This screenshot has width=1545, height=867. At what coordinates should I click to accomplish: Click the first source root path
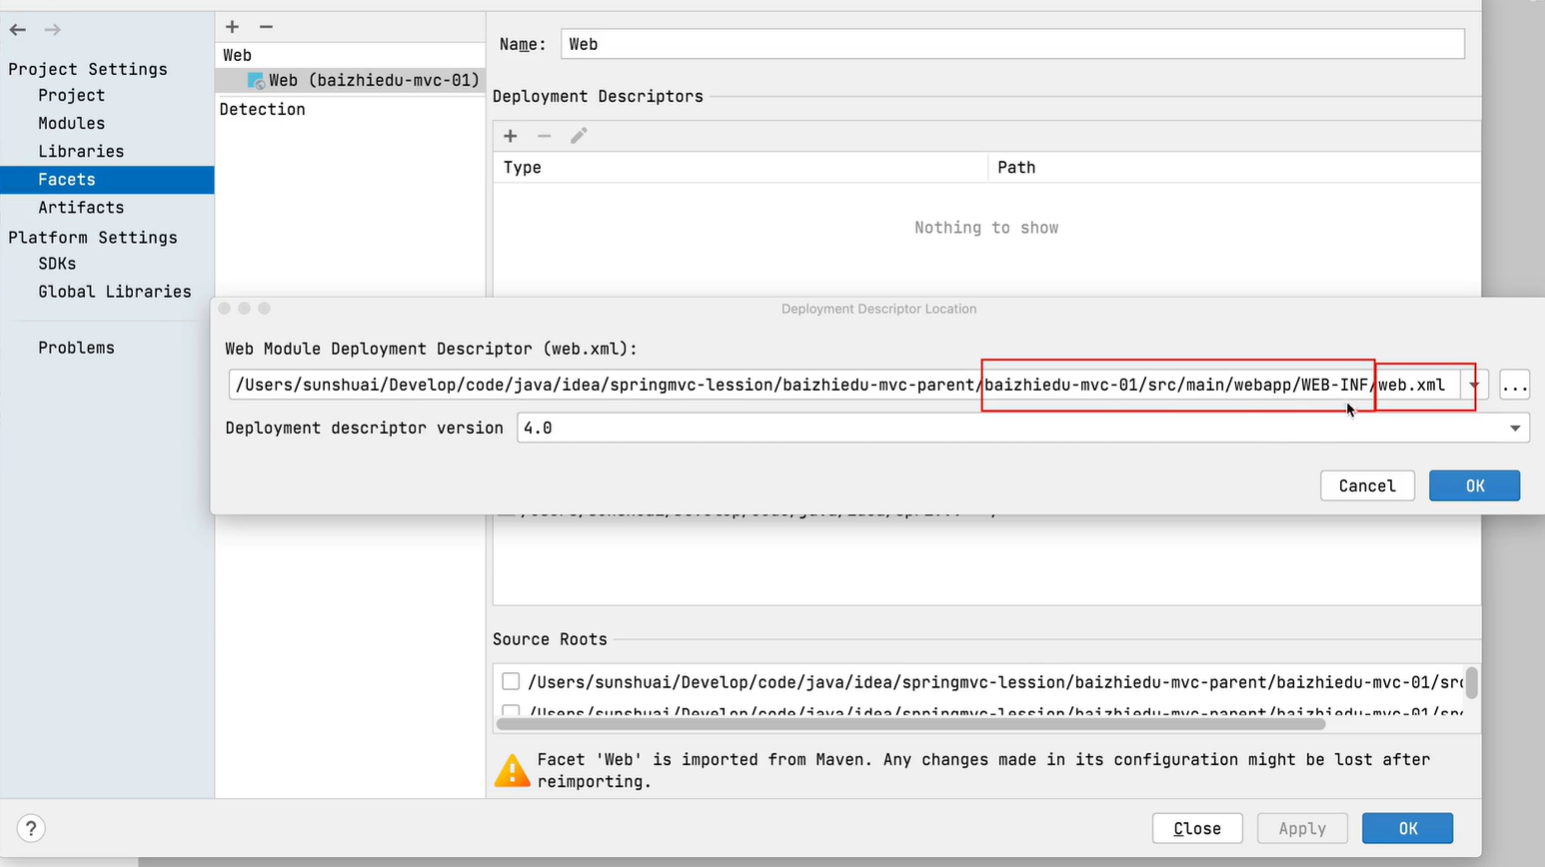pyautogui.click(x=995, y=682)
